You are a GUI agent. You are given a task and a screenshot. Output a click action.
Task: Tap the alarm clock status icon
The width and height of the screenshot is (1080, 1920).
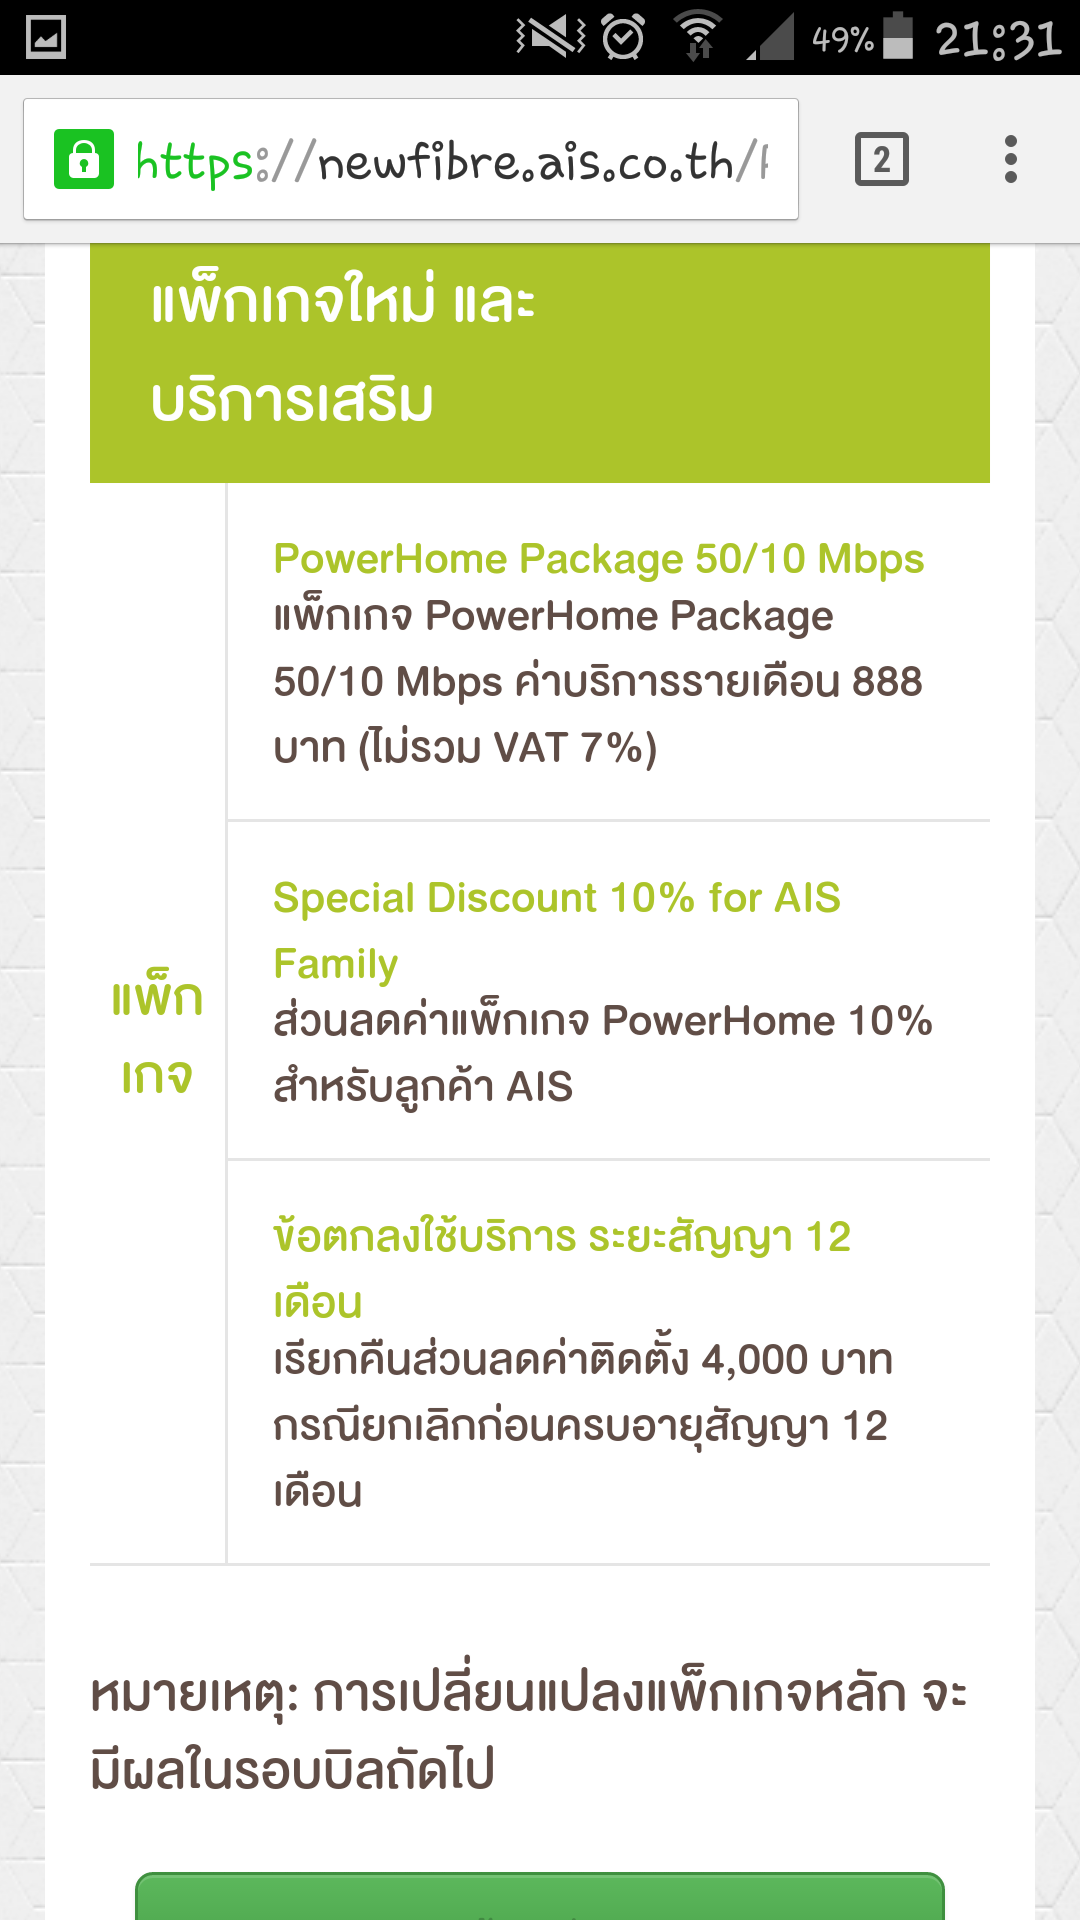[624, 38]
